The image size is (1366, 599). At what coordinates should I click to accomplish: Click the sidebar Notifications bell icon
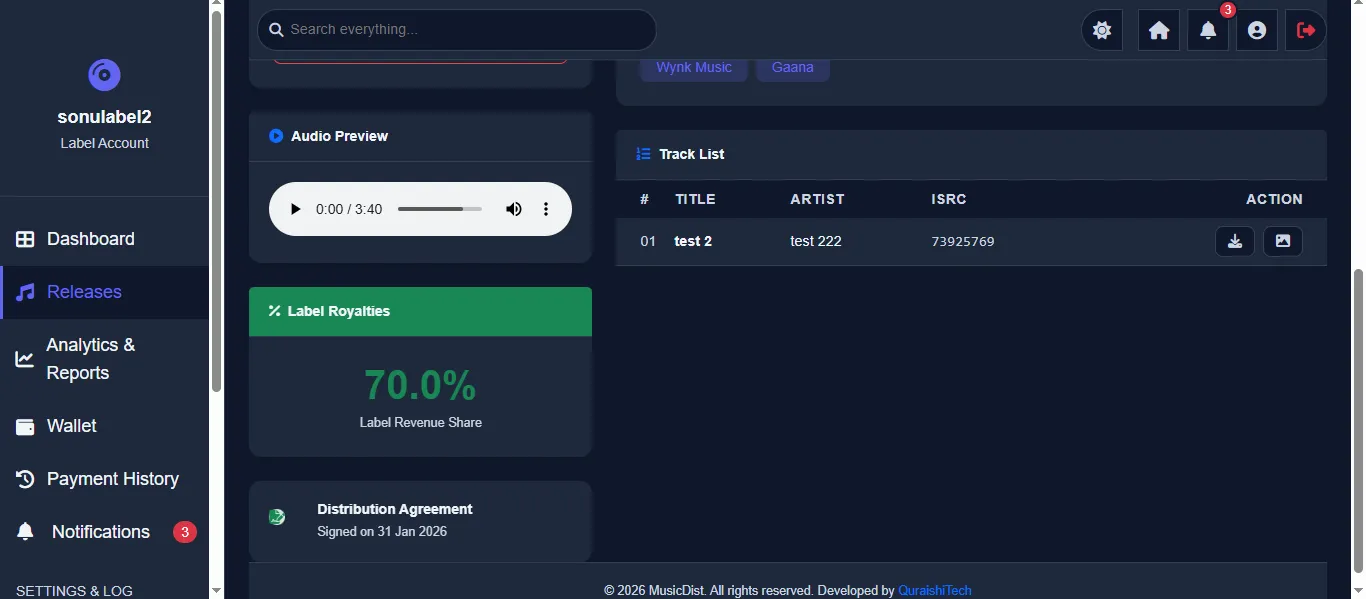25,532
